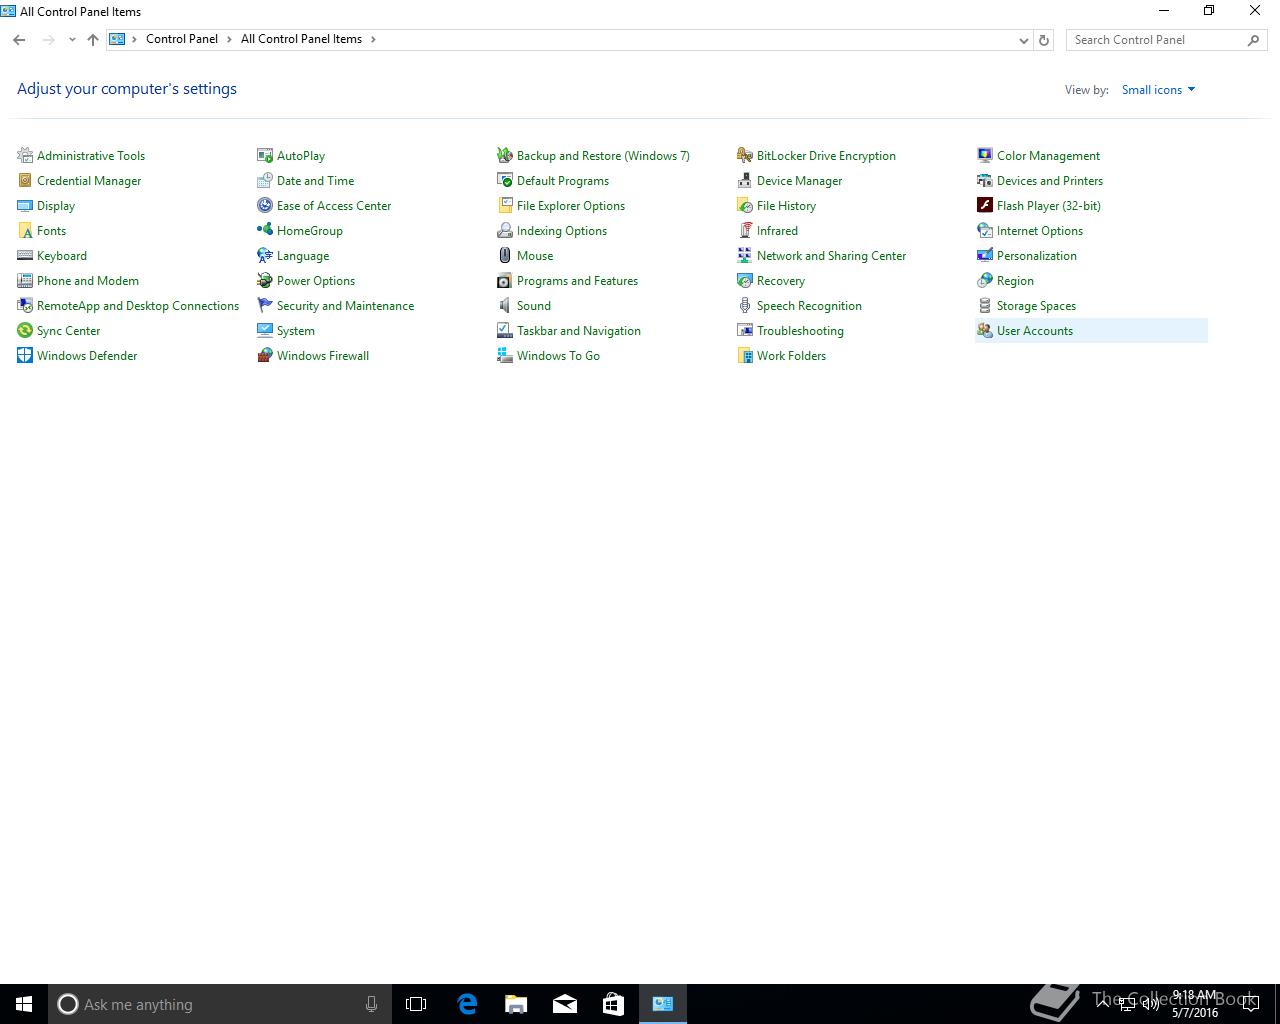Refresh the Control Panel view
Screen dimensions: 1280x1024
(x=1044, y=40)
